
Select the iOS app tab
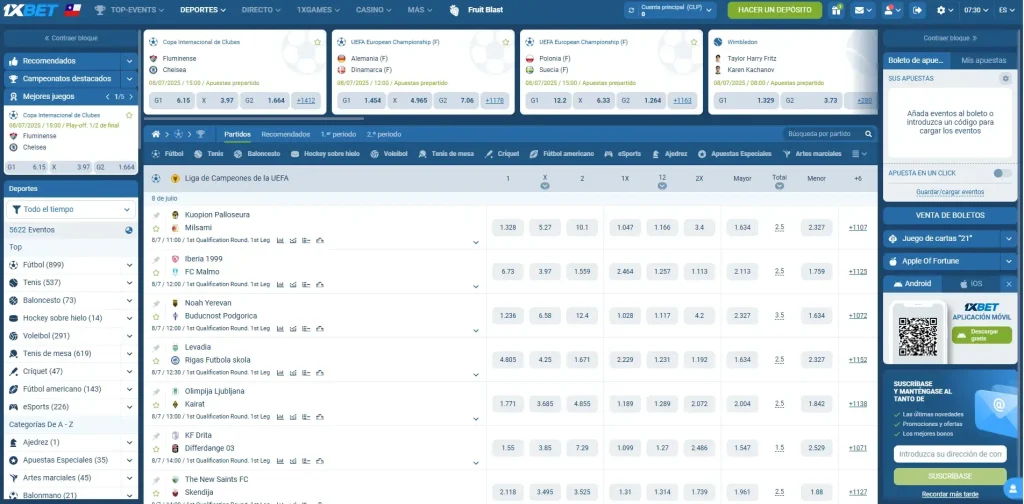point(971,284)
